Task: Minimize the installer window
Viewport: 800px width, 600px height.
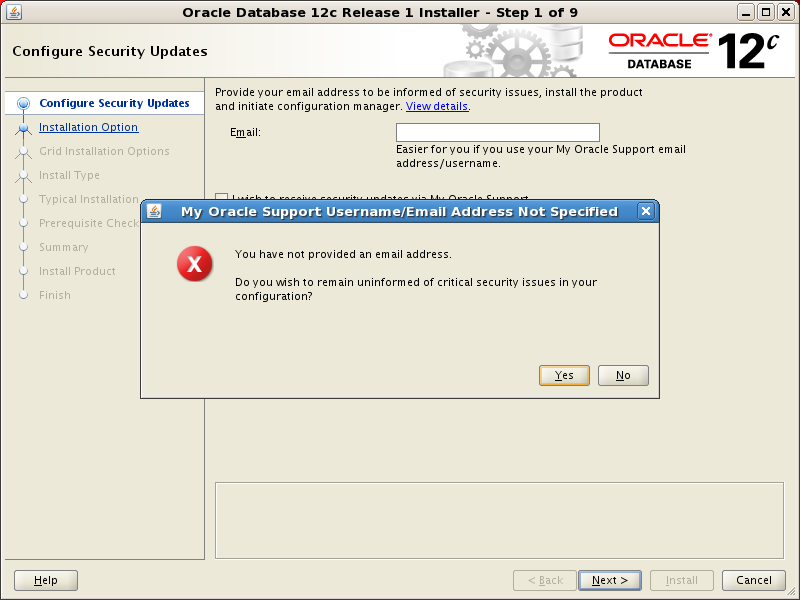Action: [x=746, y=12]
